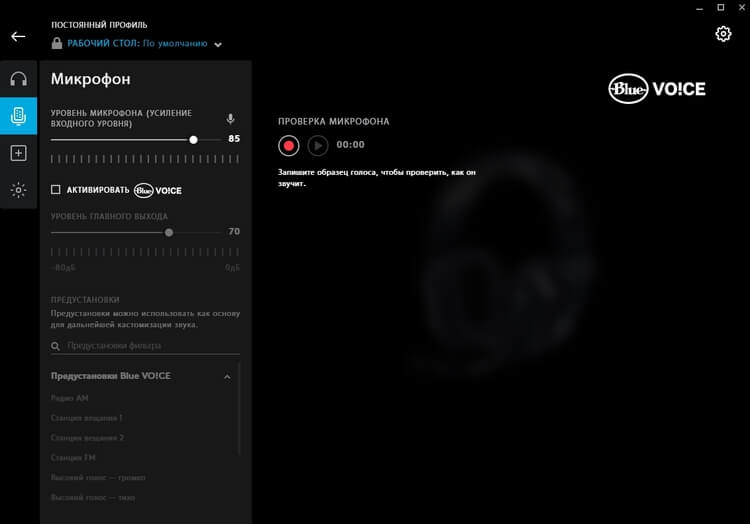750x524 pixels.
Task: Go back using the arrow icon
Action: click(18, 36)
